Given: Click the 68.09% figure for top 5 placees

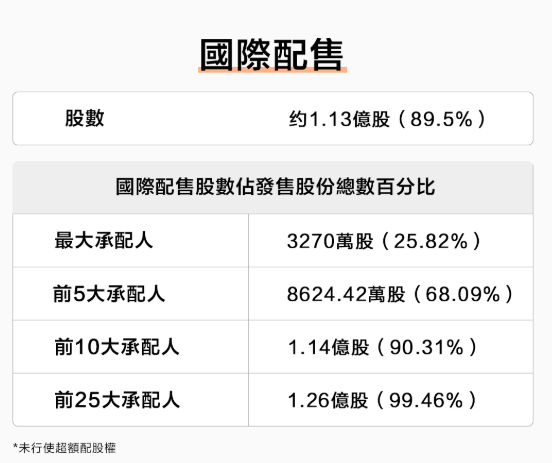Looking at the screenshot, I should [x=463, y=294].
